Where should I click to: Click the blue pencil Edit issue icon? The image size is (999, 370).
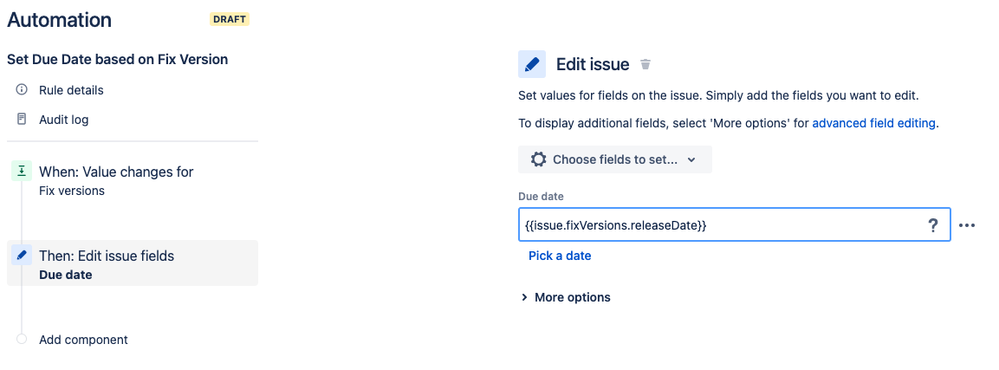(x=531, y=64)
